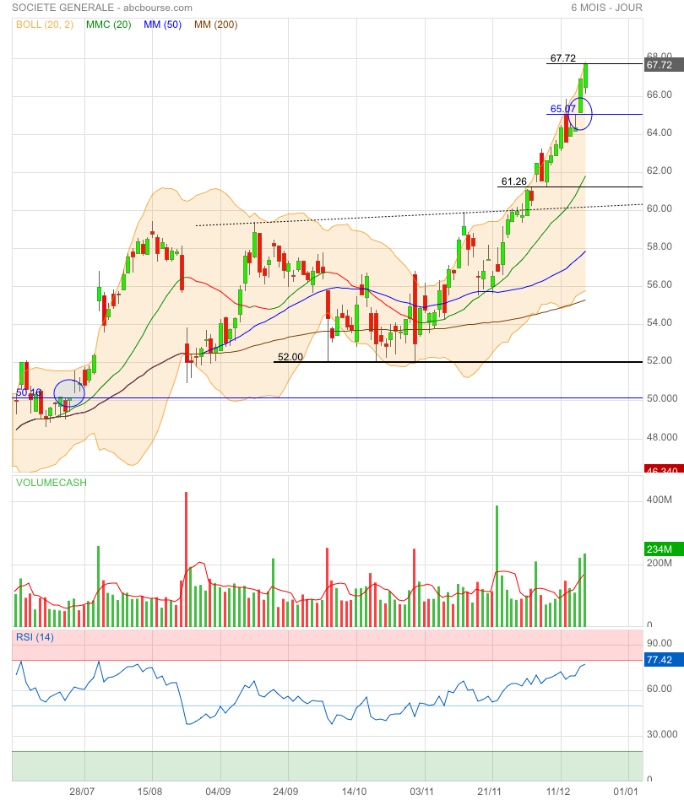Click the 90.00 RSI axis label
684x800 pixels.
(659, 643)
